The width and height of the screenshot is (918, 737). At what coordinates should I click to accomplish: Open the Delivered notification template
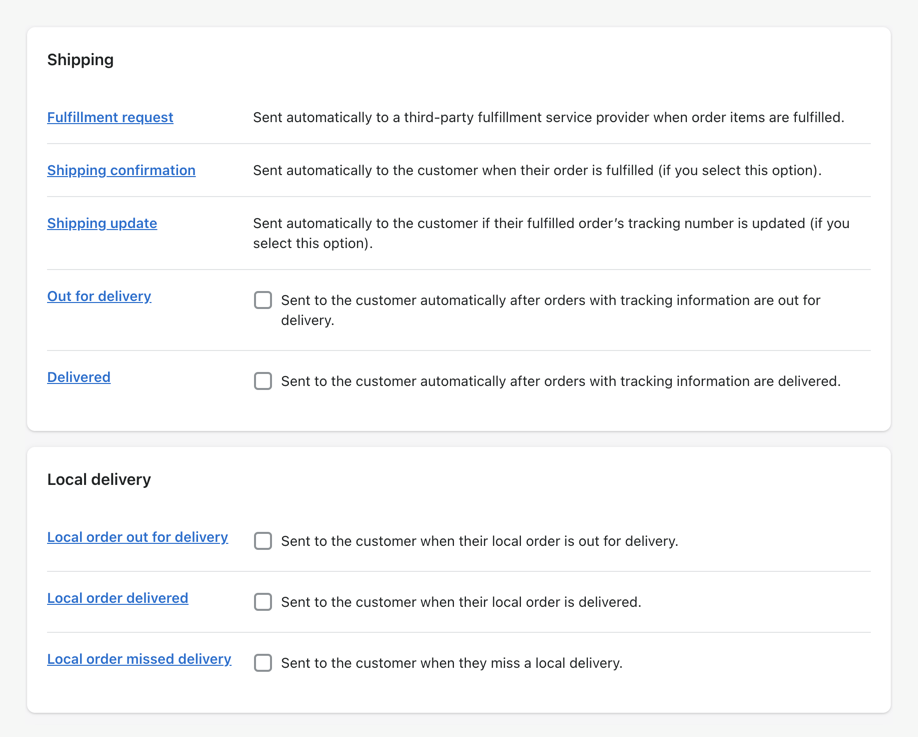point(78,377)
